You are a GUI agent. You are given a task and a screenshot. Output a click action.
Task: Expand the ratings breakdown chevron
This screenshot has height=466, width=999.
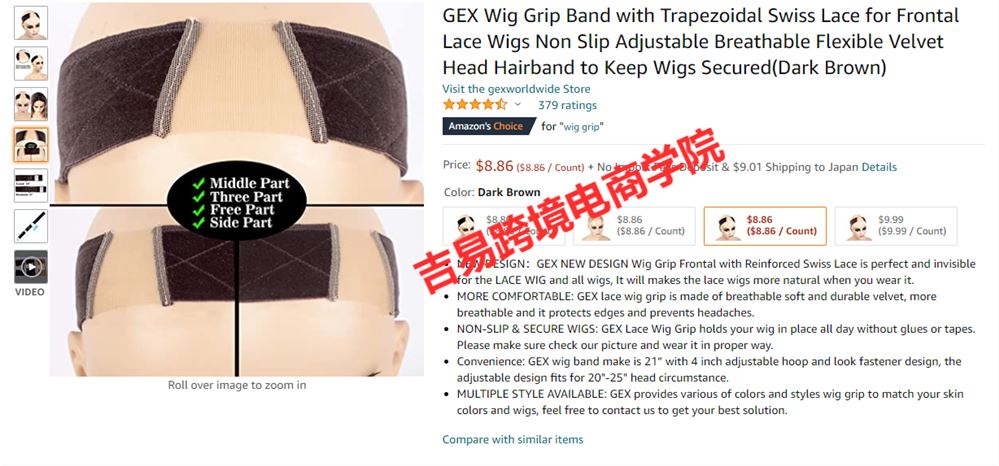(518, 105)
